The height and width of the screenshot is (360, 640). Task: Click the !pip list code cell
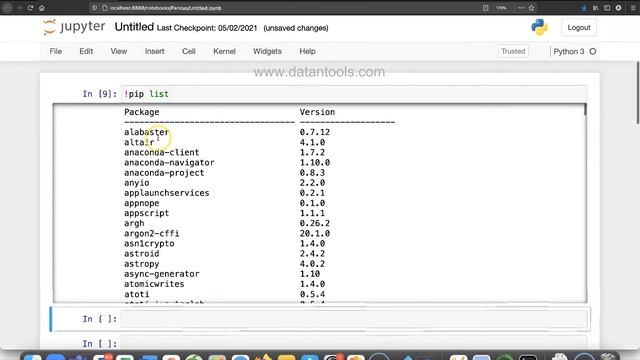354,94
